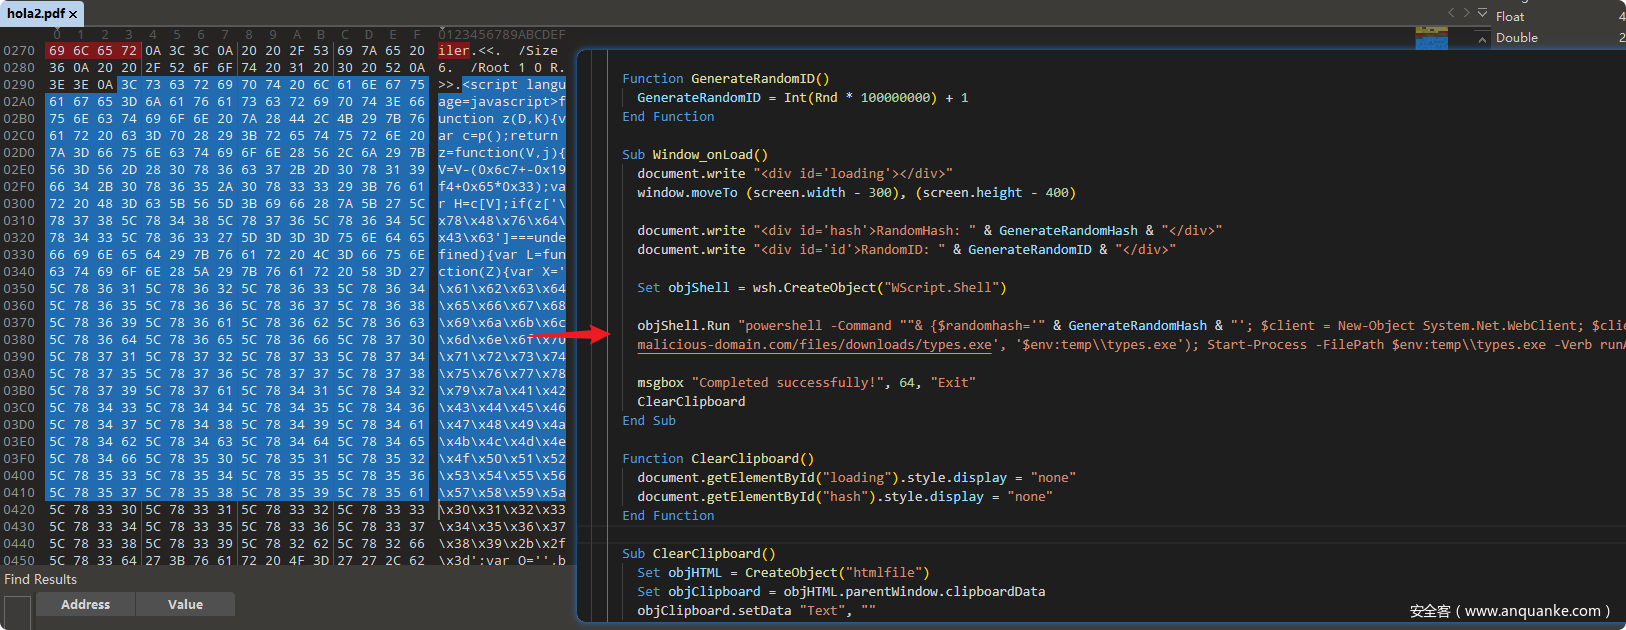
Task: Close the hola2.pdf tab
Action: click(x=73, y=14)
